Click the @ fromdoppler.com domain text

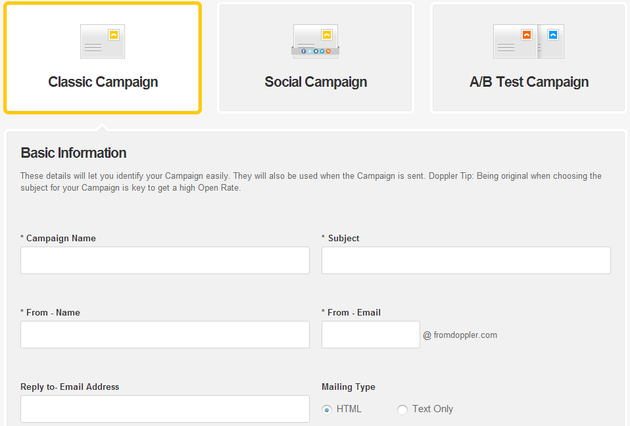[460, 335]
